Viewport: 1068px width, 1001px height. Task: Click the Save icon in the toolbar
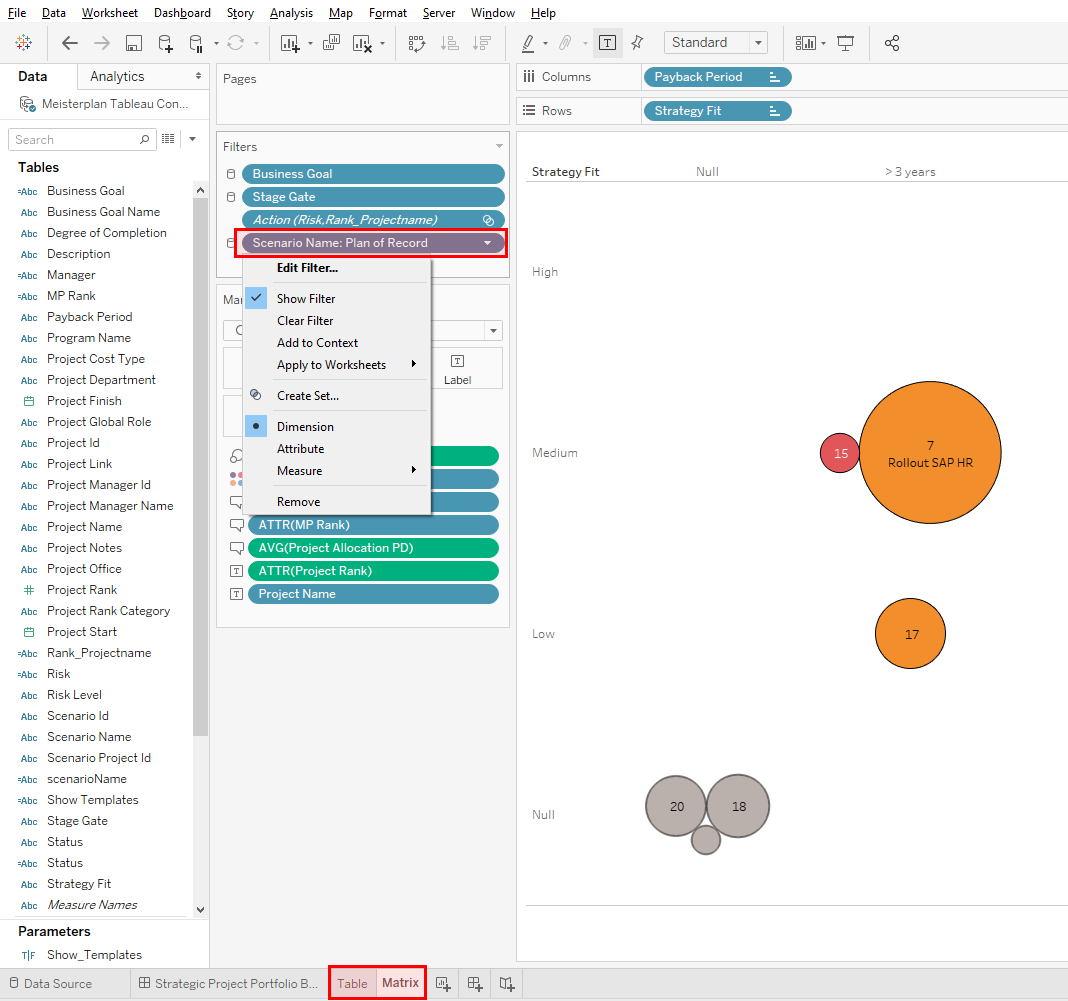134,44
